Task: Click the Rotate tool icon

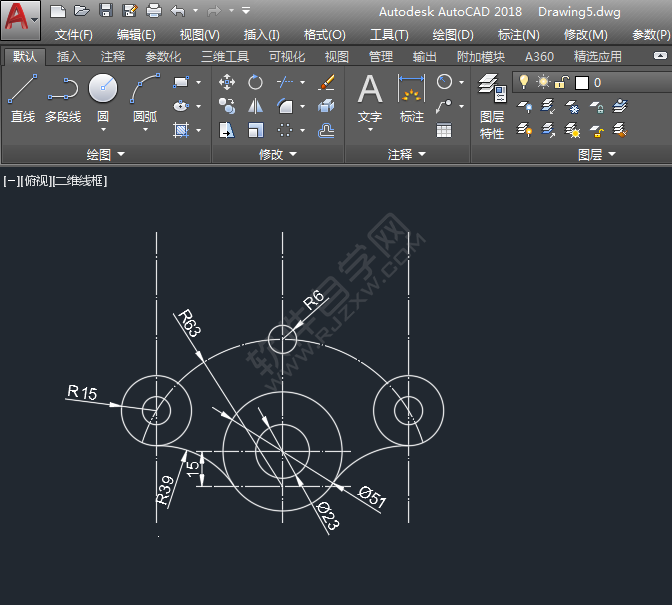Action: coord(256,82)
